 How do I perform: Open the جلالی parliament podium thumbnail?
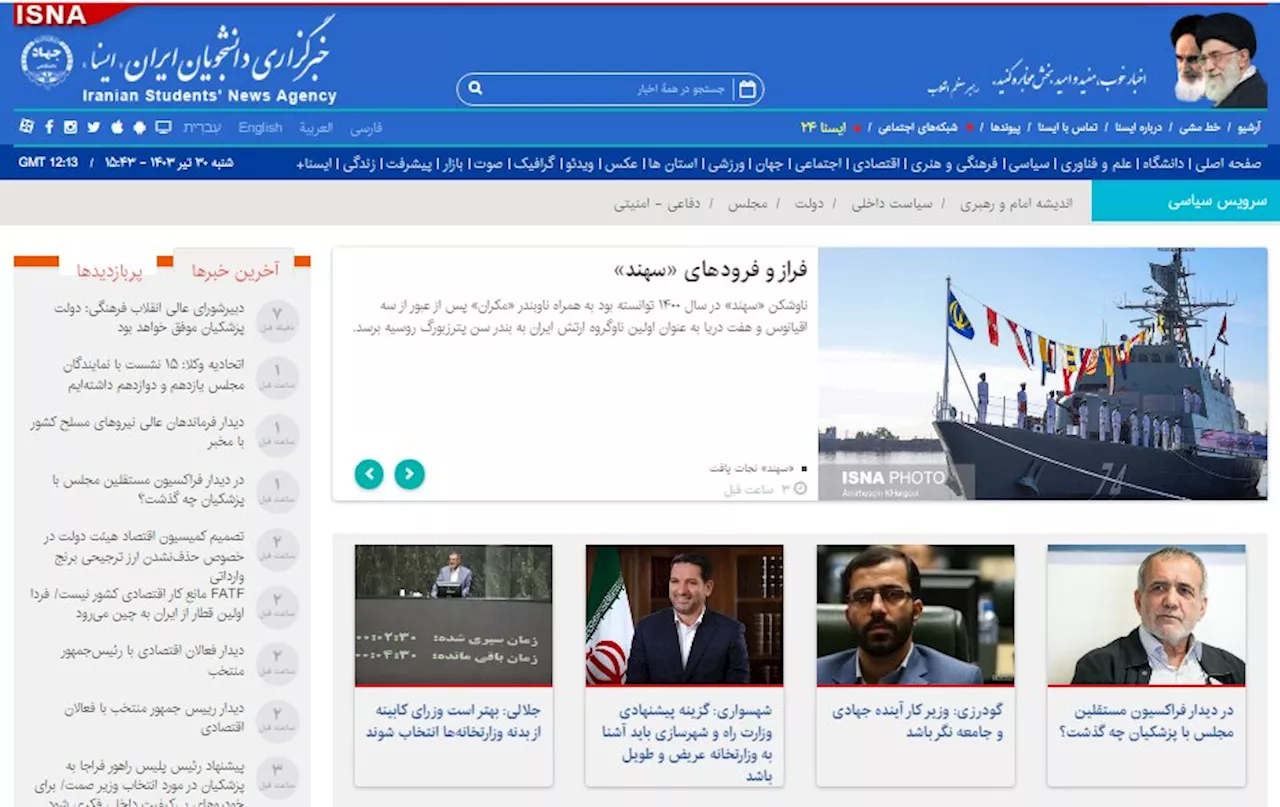453,615
